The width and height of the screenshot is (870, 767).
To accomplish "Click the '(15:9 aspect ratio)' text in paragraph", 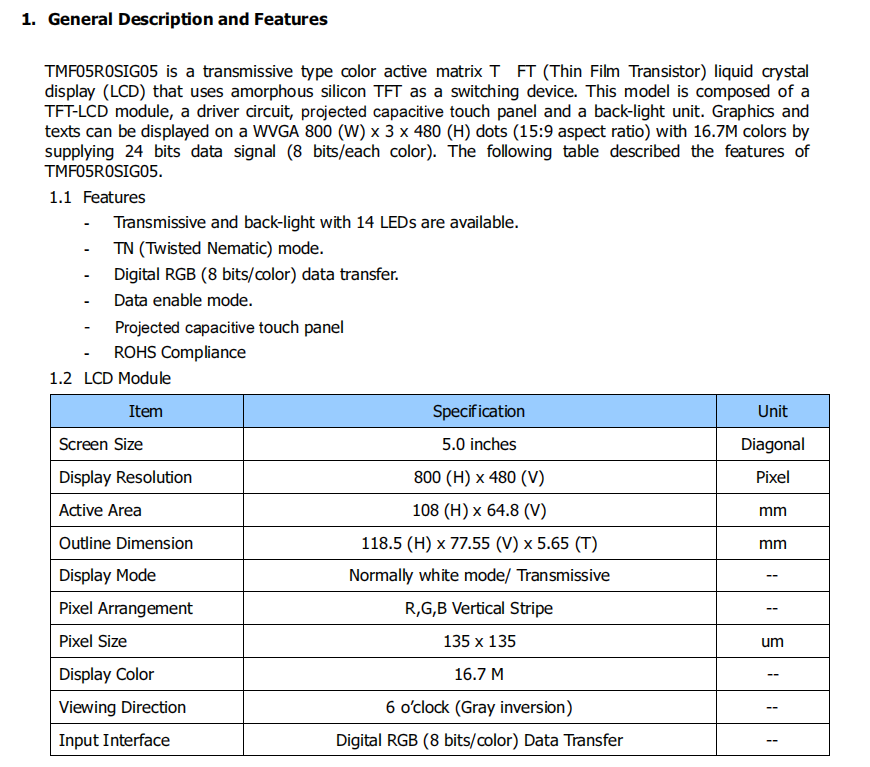I will coord(581,132).
